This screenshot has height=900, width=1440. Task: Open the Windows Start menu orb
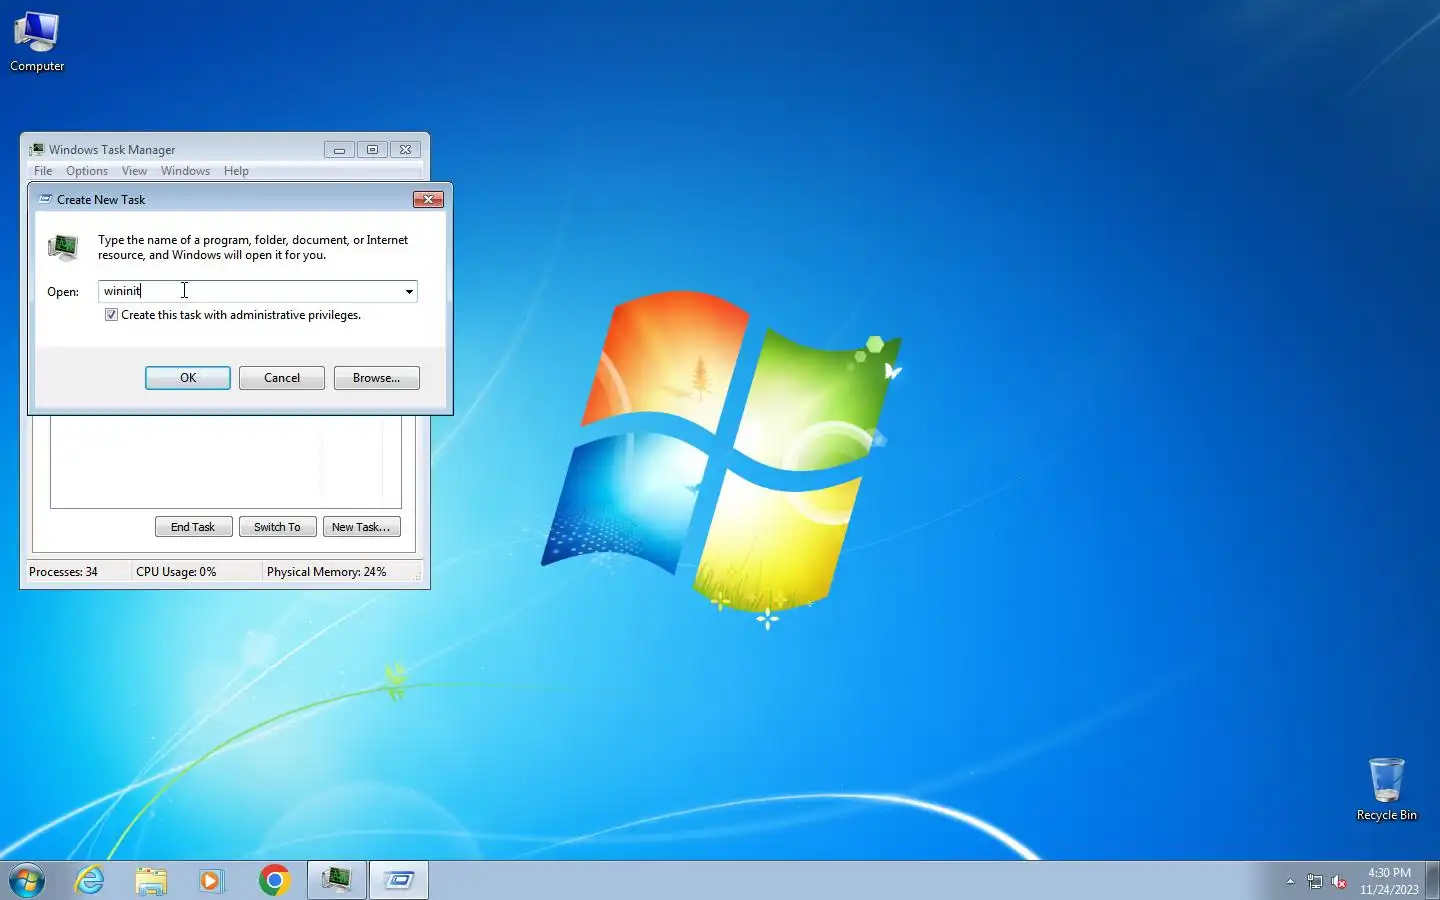pos(27,880)
